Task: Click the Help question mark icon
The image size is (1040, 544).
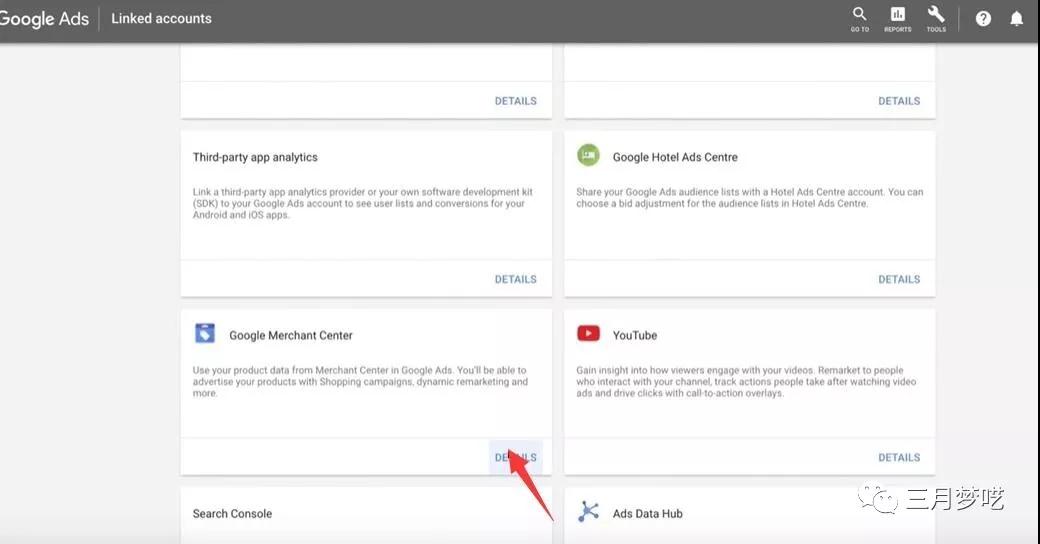Action: 983,19
